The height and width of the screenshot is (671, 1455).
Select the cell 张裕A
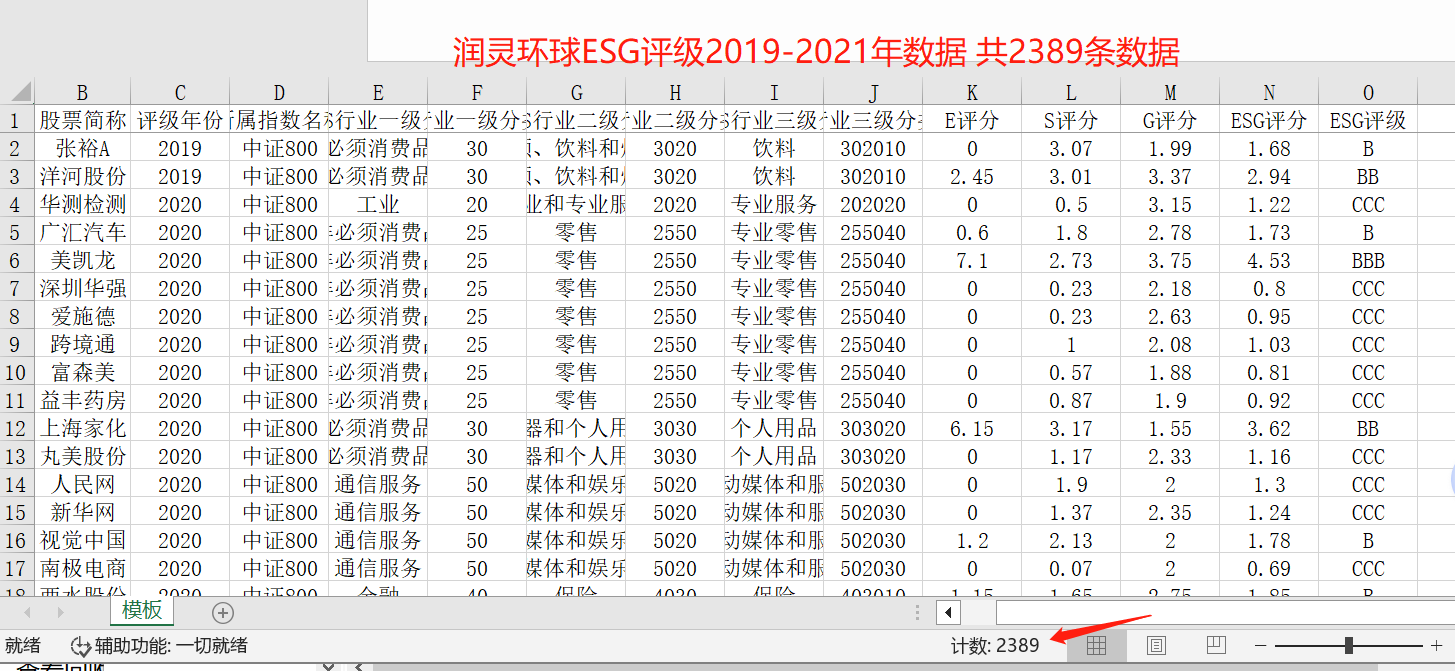coord(83,149)
